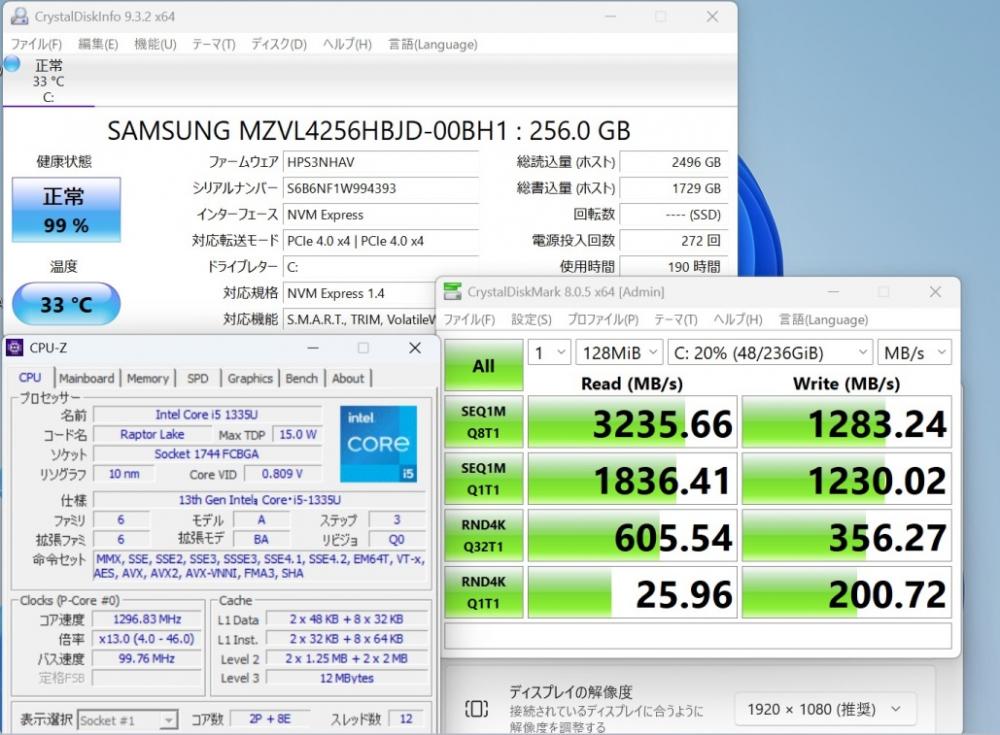
Task: Switch to the SPD tab in CPU-Z
Action: (x=198, y=378)
